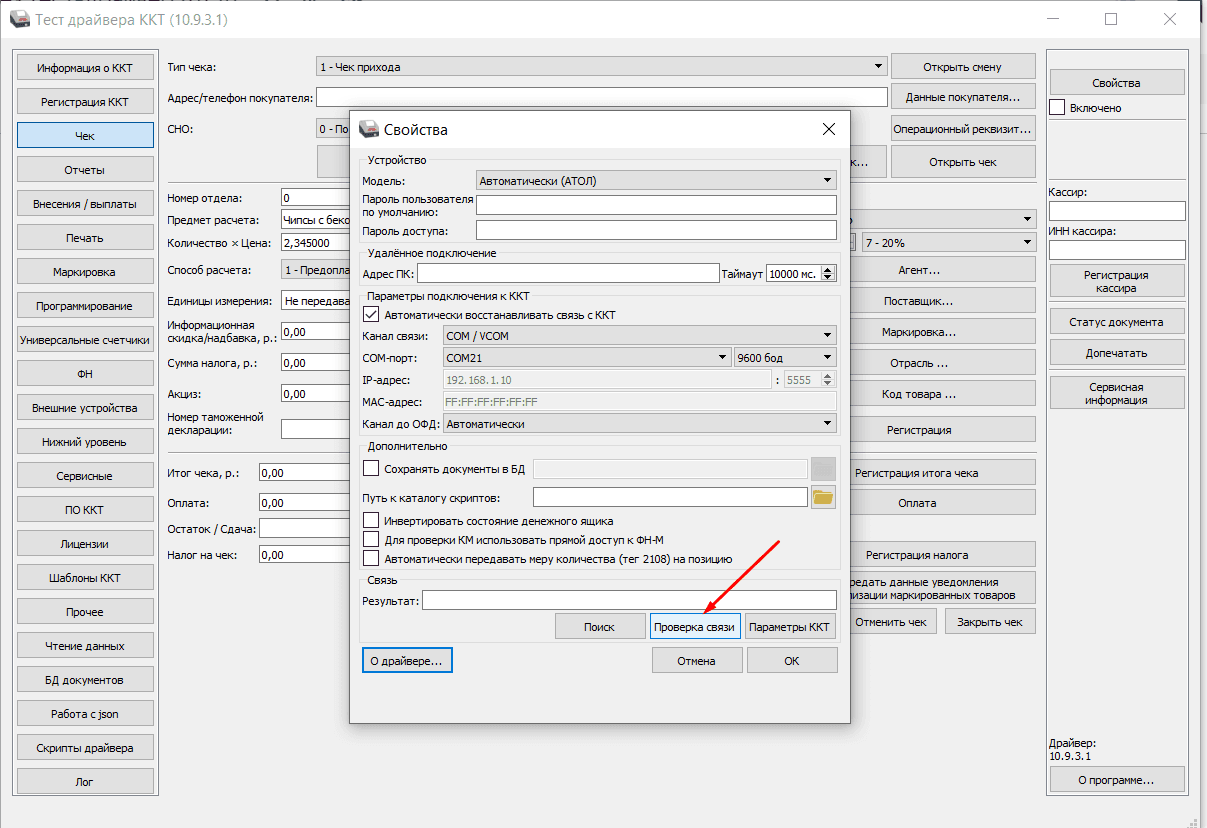Viewport: 1207px width, 828px height.
Task: Toggle 'Автоматически восстанавливать связь с ККТ' checkbox
Action: (372, 315)
